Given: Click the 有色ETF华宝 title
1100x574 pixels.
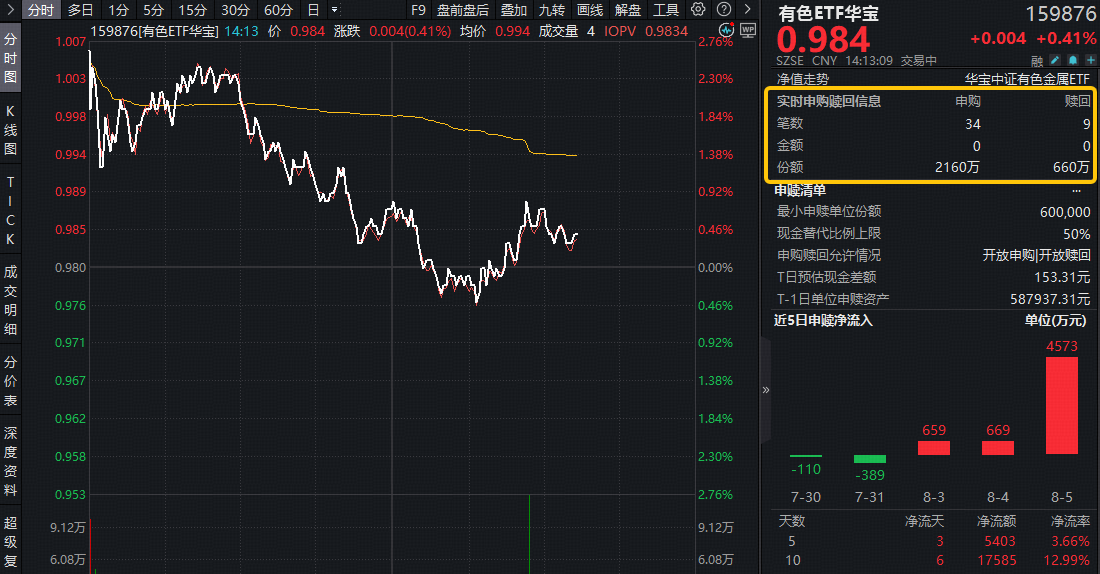Looking at the screenshot, I should click(x=828, y=13).
